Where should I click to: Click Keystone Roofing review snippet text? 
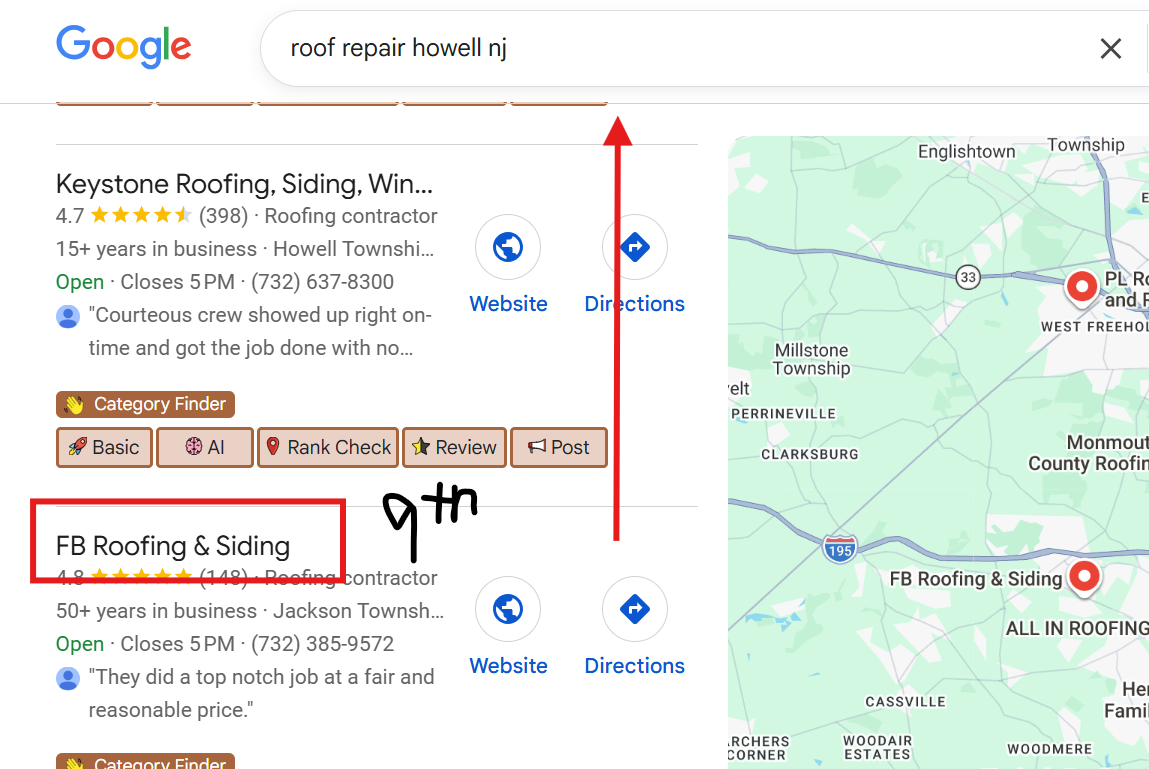pos(260,331)
